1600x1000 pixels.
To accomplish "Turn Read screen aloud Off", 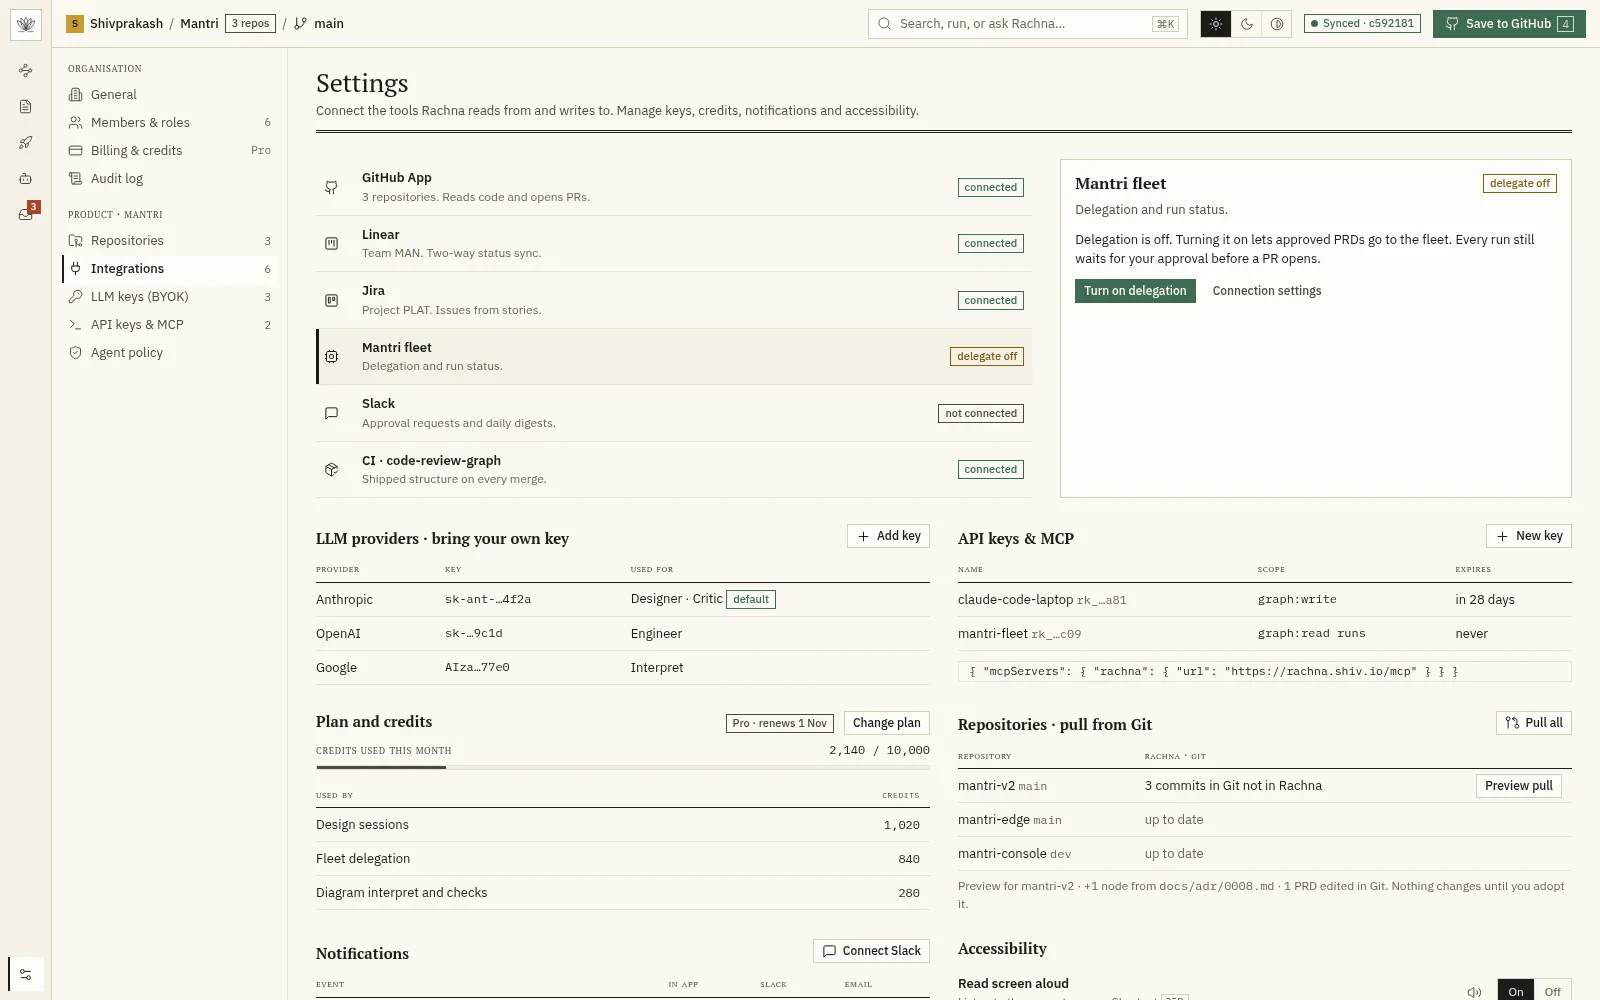I will pyautogui.click(x=1552, y=991).
